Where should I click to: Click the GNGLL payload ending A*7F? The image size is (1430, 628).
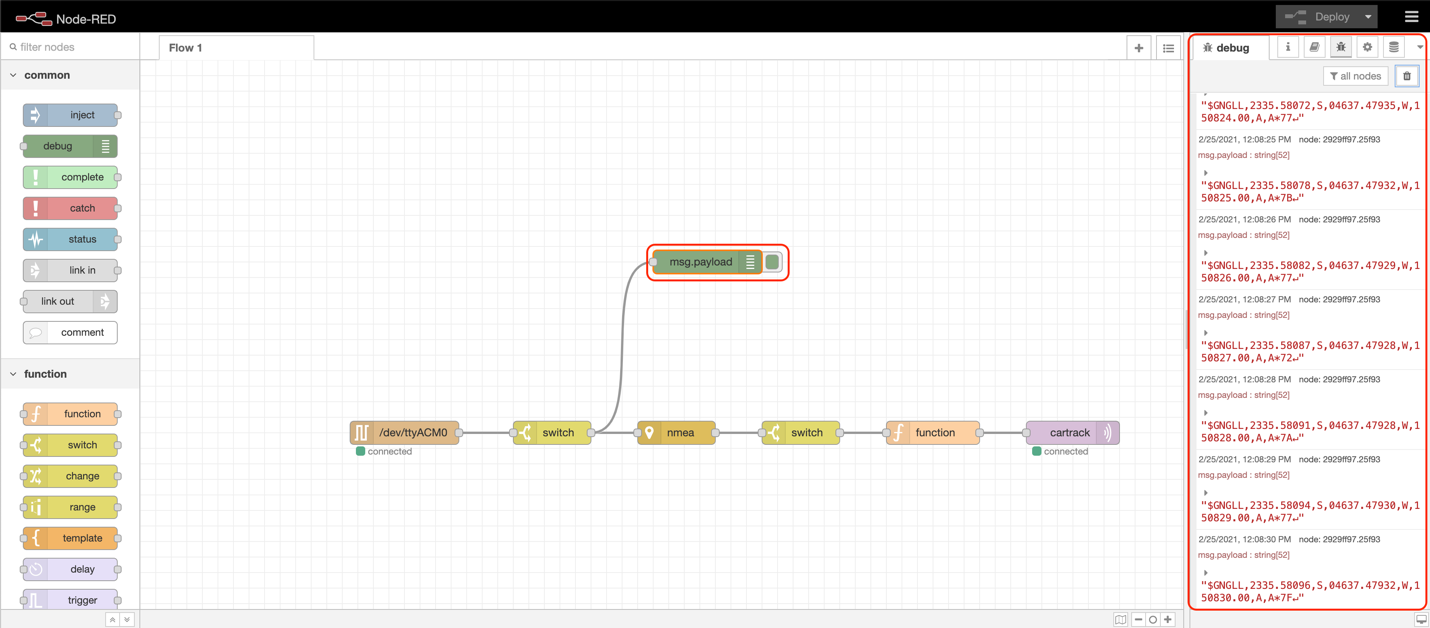[x=1310, y=592]
